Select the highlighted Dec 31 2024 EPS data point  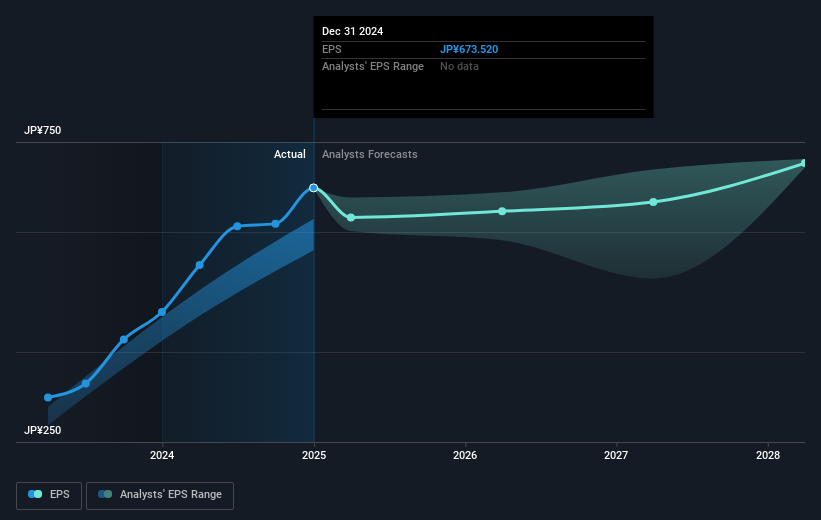point(314,188)
